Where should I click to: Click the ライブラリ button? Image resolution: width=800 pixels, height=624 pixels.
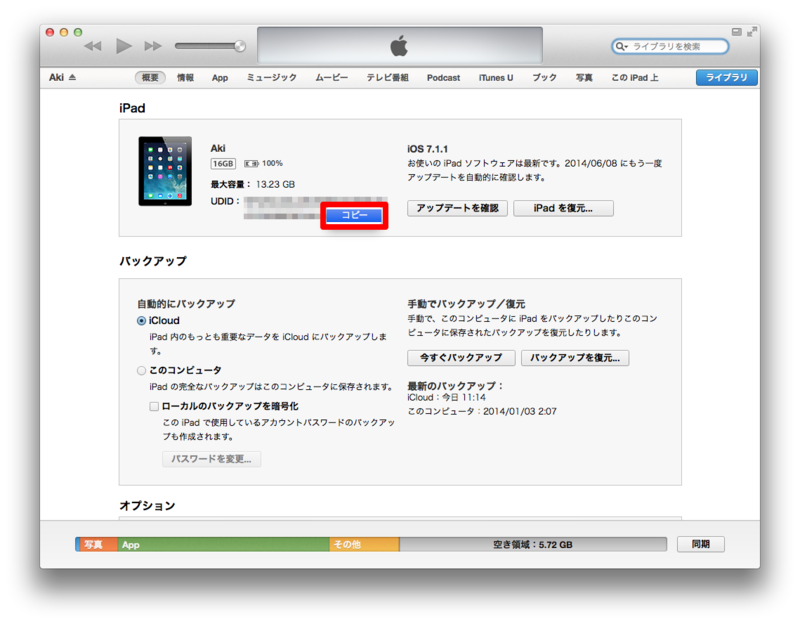coord(727,78)
